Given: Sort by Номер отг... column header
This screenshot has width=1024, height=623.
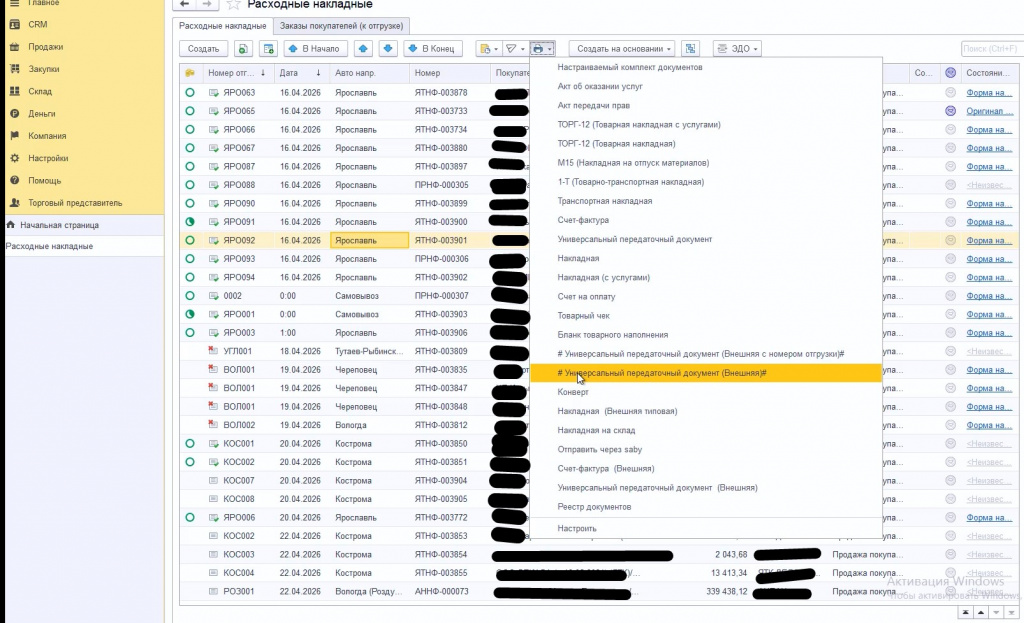Looking at the screenshot, I should [236, 72].
